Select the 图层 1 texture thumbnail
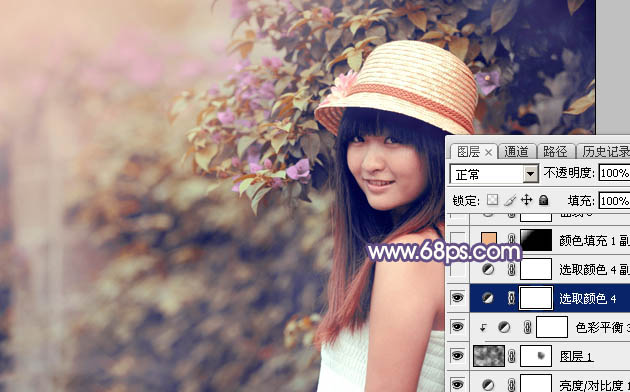 tap(489, 356)
